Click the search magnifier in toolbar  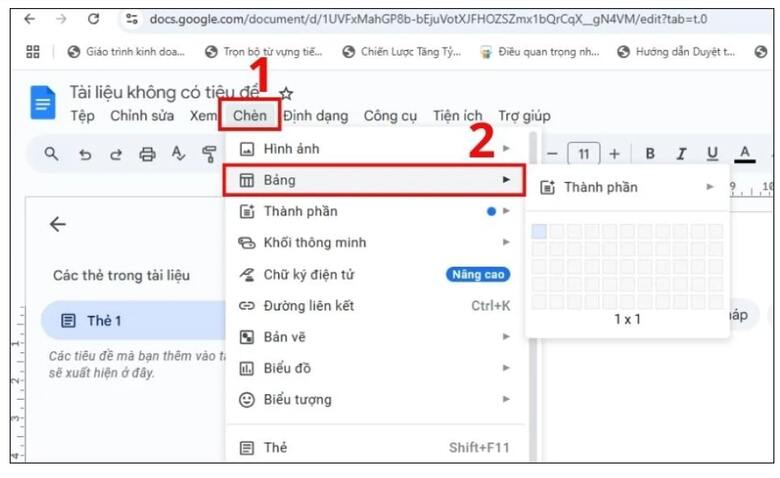[x=52, y=154]
